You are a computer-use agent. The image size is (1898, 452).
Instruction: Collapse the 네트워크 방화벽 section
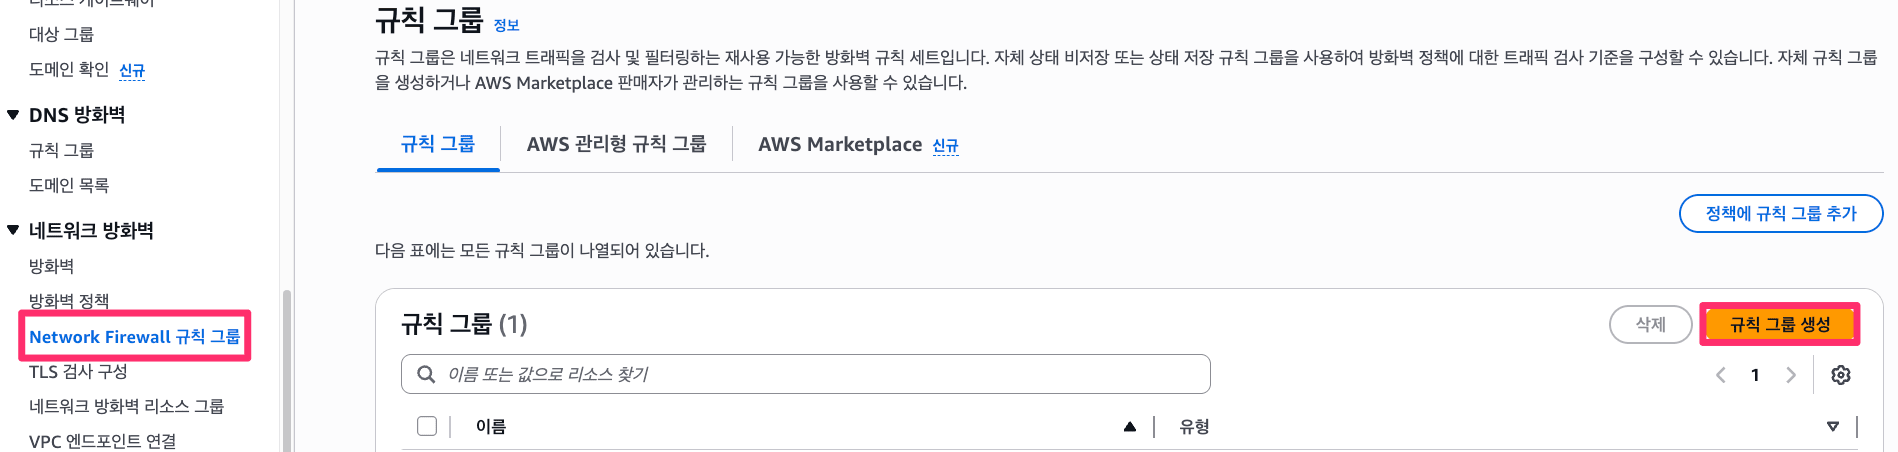pyautogui.click(x=13, y=230)
